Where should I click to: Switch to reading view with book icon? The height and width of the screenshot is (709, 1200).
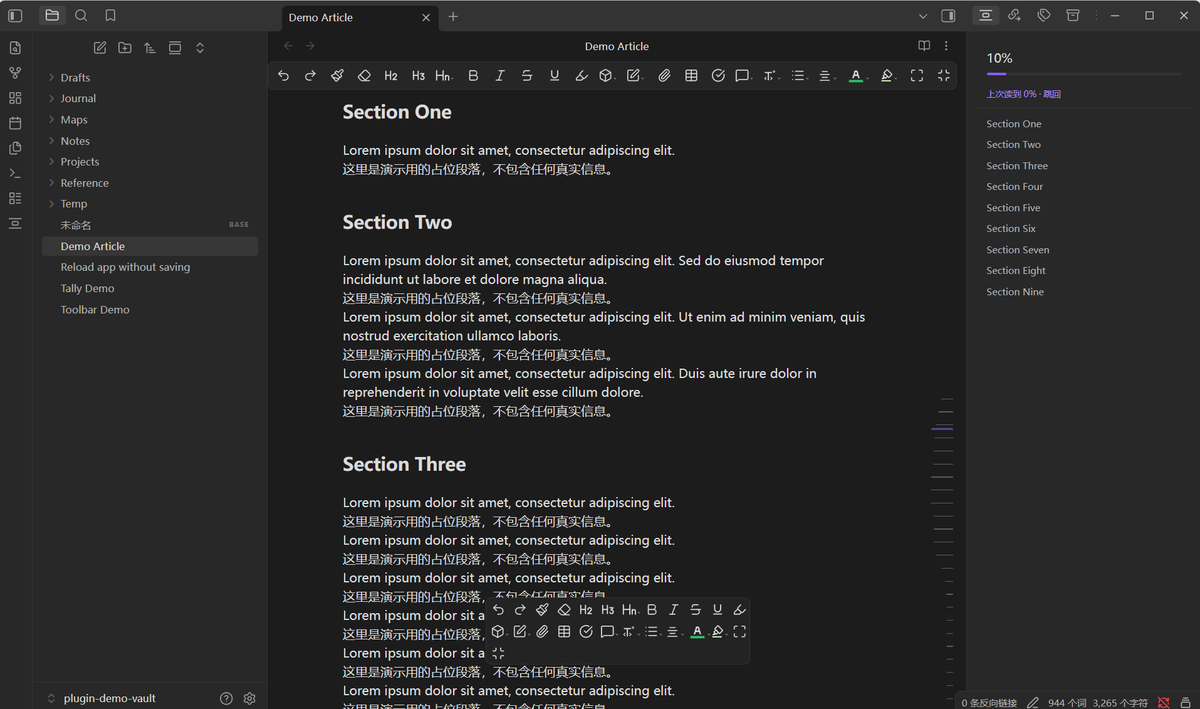point(924,46)
